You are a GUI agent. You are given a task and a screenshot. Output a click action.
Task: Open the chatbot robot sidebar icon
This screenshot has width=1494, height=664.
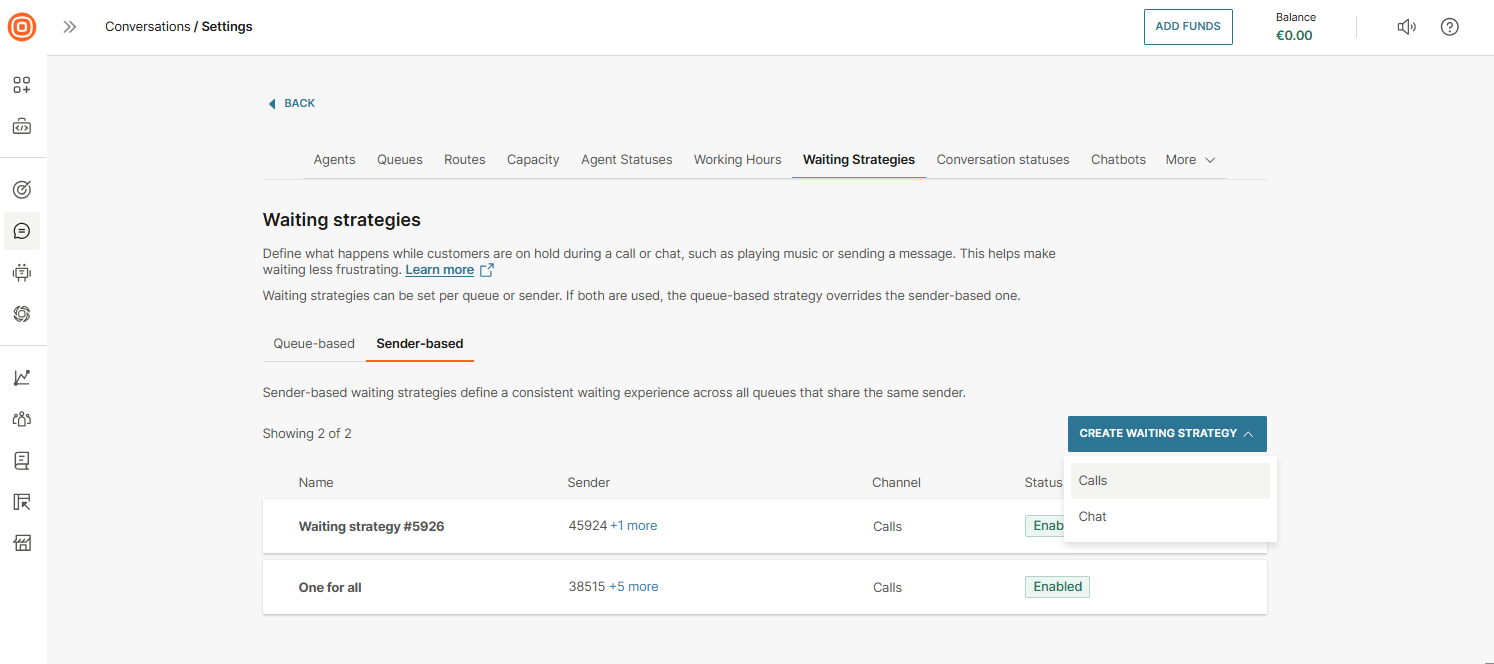click(x=22, y=272)
